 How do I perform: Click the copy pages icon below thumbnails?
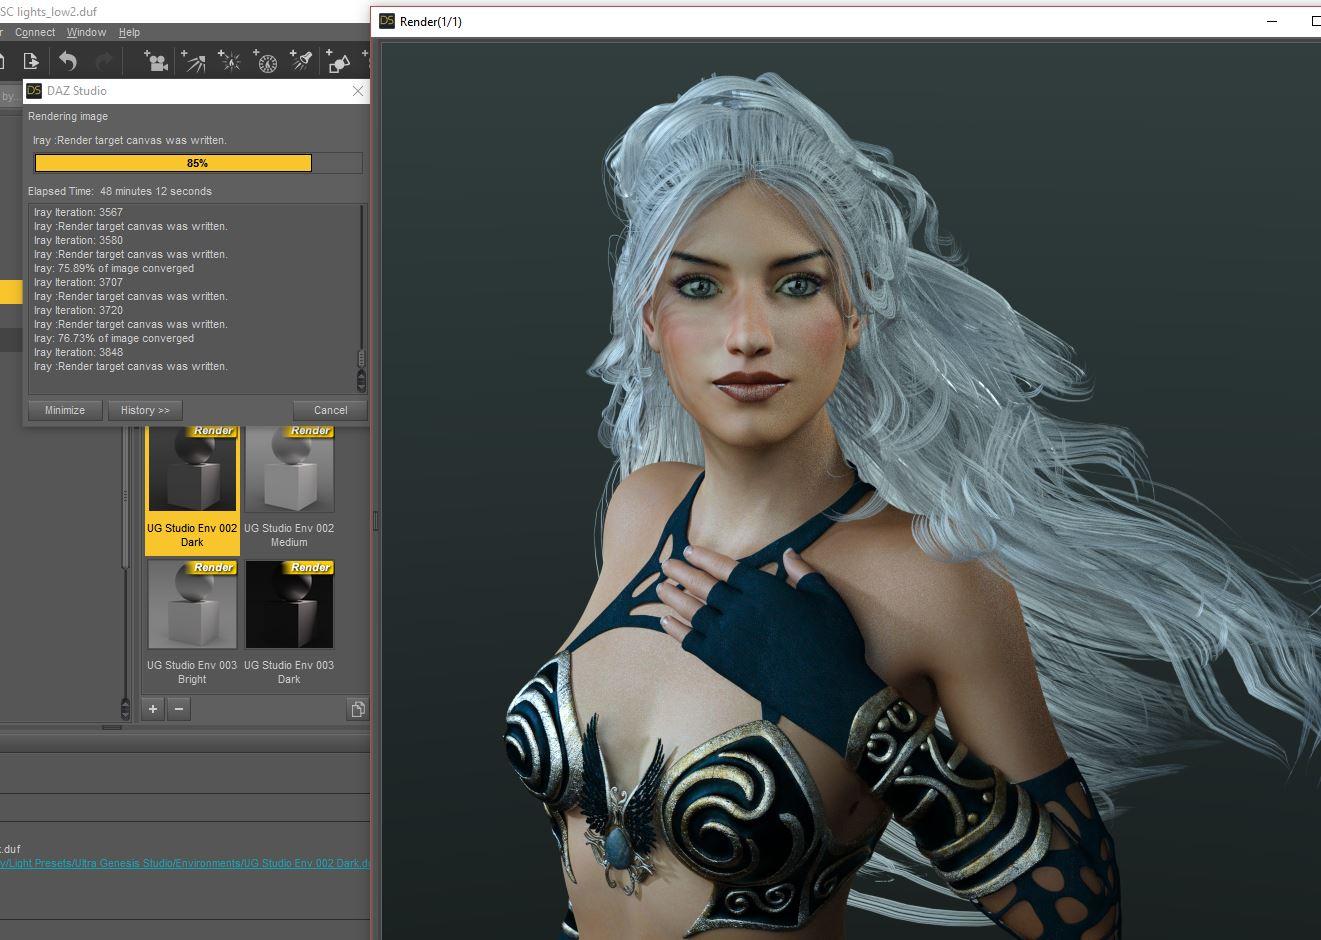click(357, 709)
